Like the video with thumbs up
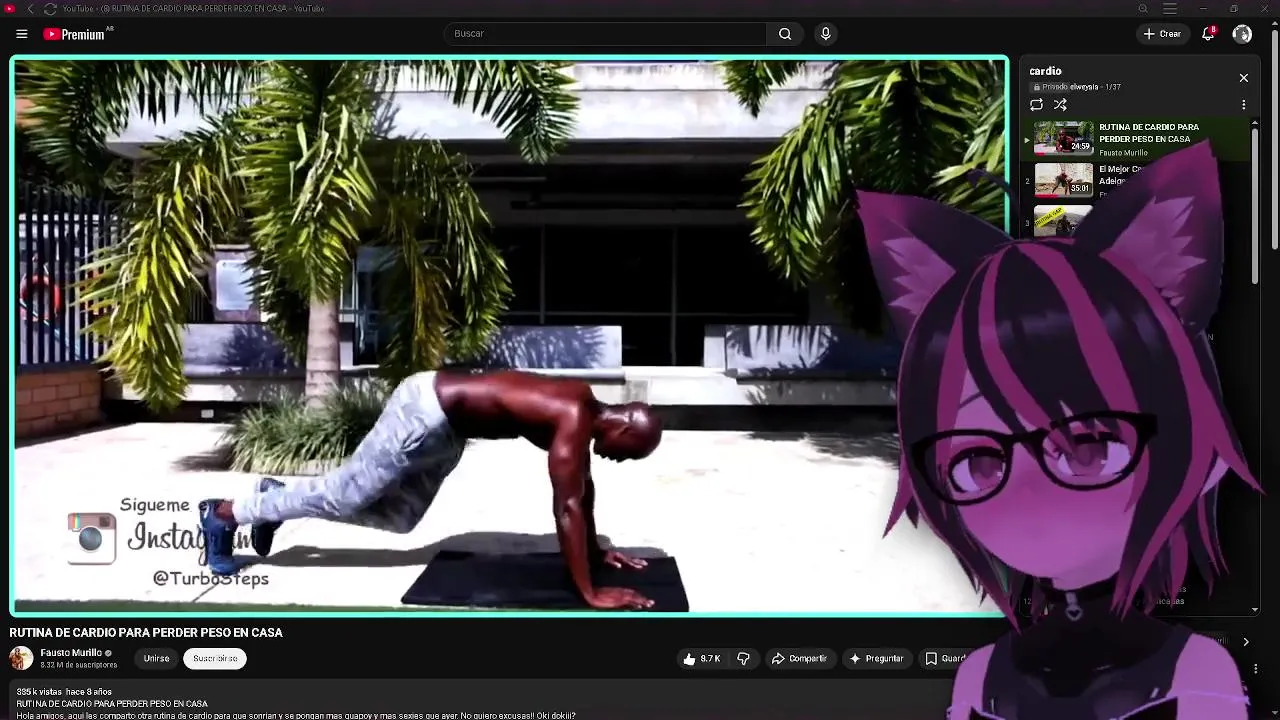This screenshot has width=1280, height=720. [702, 659]
